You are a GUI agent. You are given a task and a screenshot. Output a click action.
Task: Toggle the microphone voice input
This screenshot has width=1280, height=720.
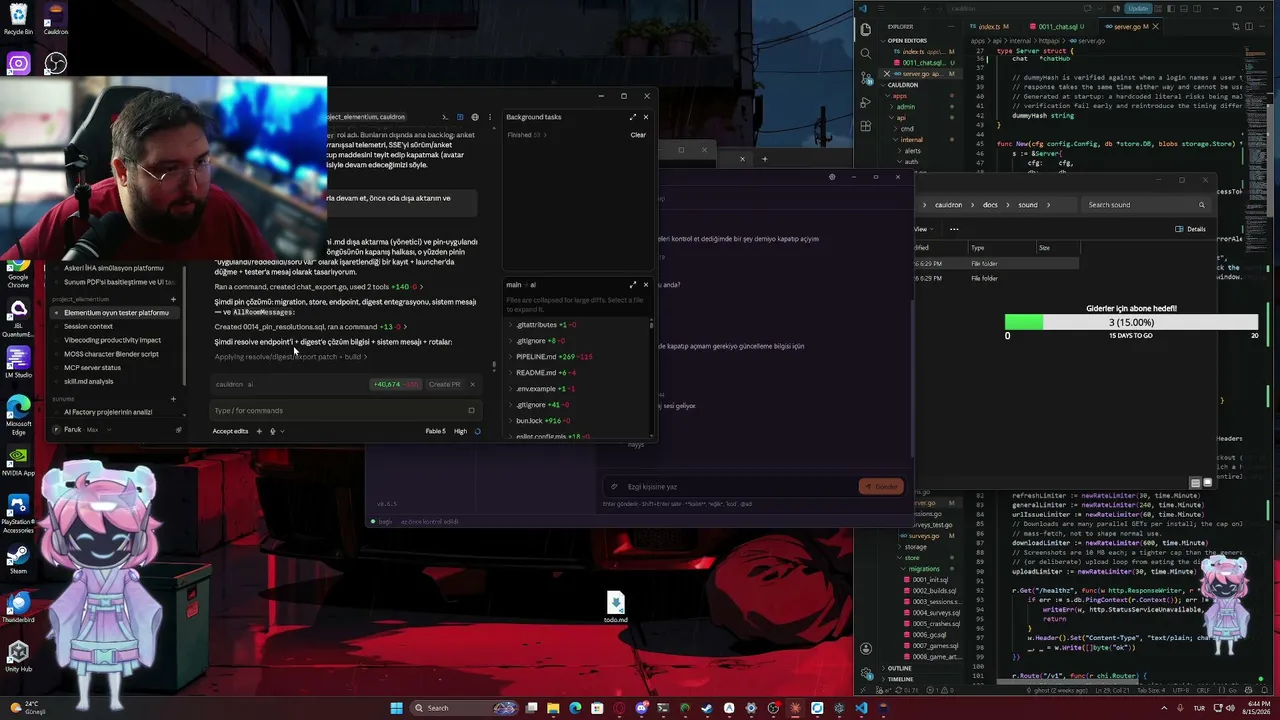[272, 431]
